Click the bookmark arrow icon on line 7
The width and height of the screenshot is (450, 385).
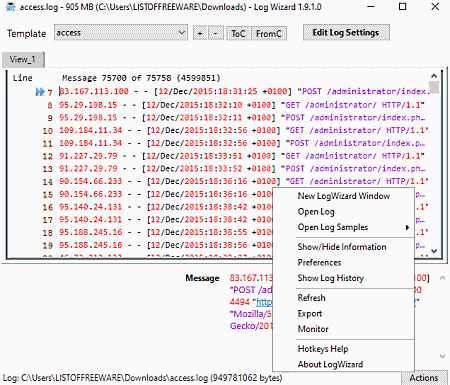coord(40,92)
